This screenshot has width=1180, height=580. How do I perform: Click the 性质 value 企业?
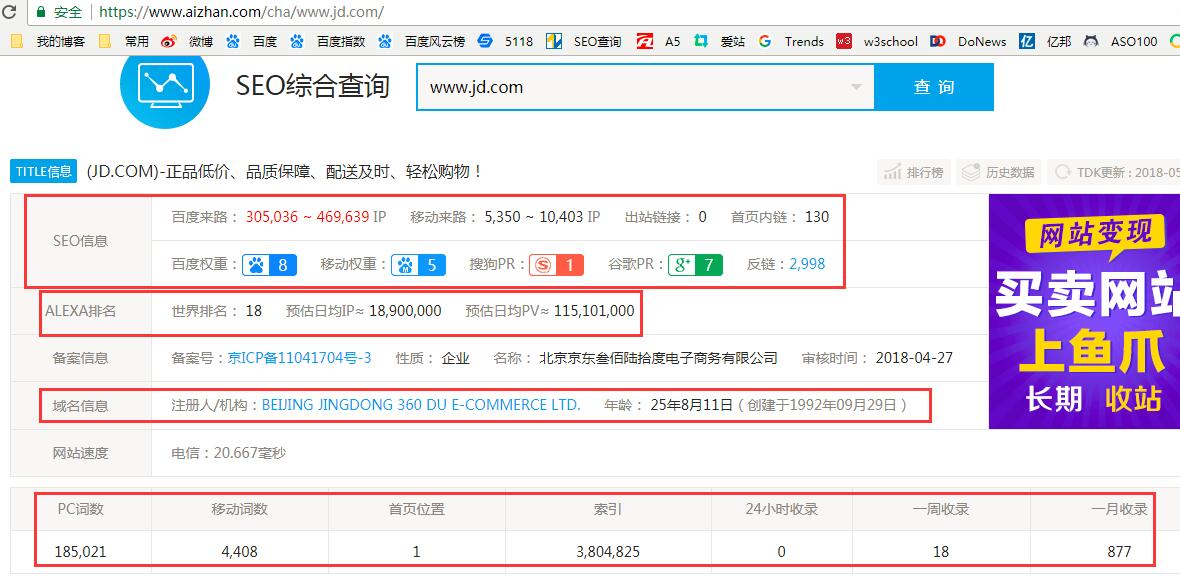(455, 358)
